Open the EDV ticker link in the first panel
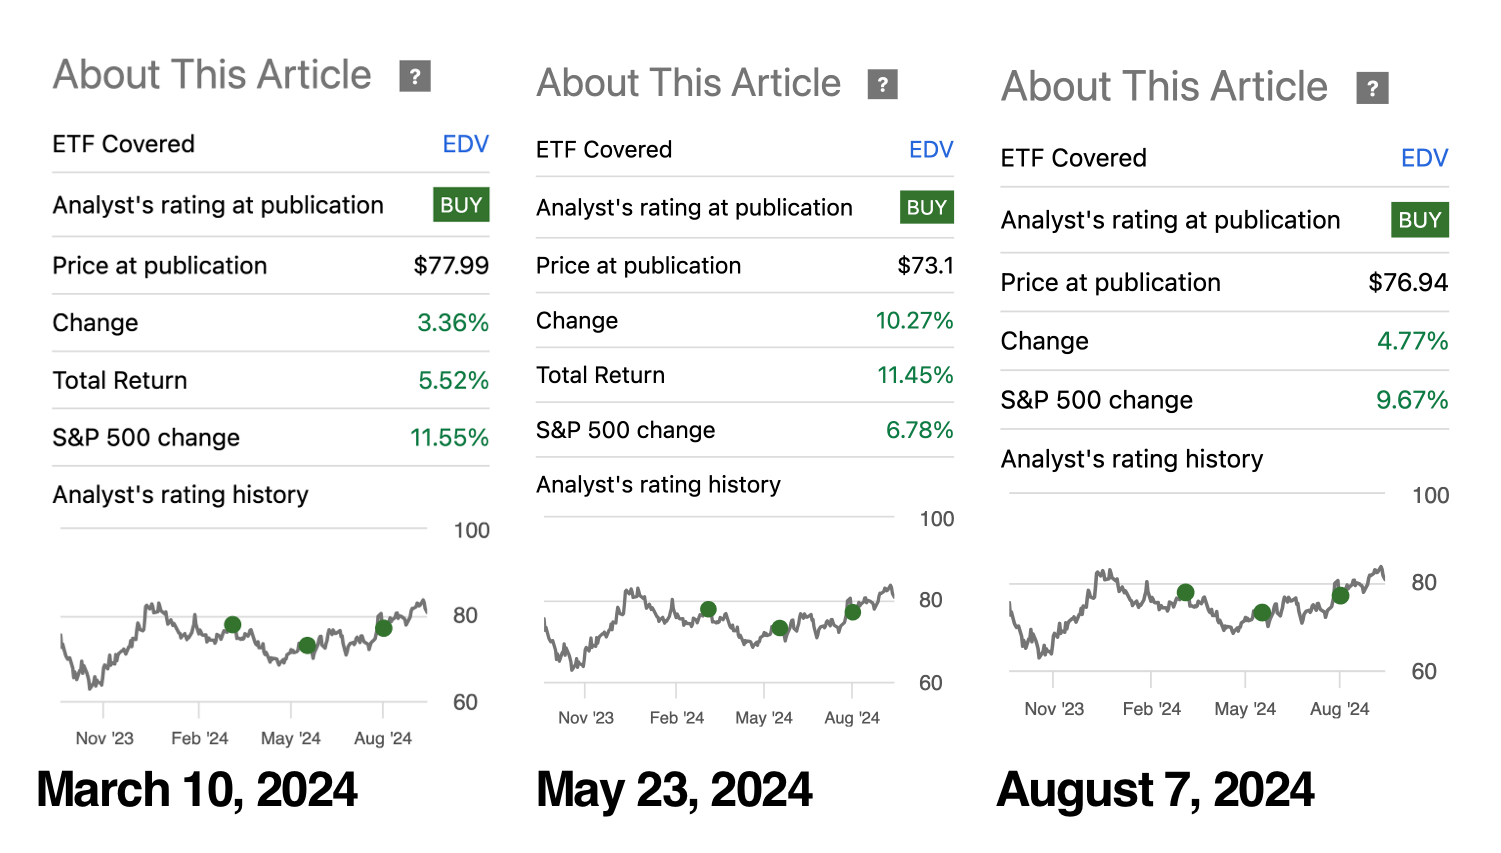Viewport: 1501px width, 853px height. coord(465,144)
